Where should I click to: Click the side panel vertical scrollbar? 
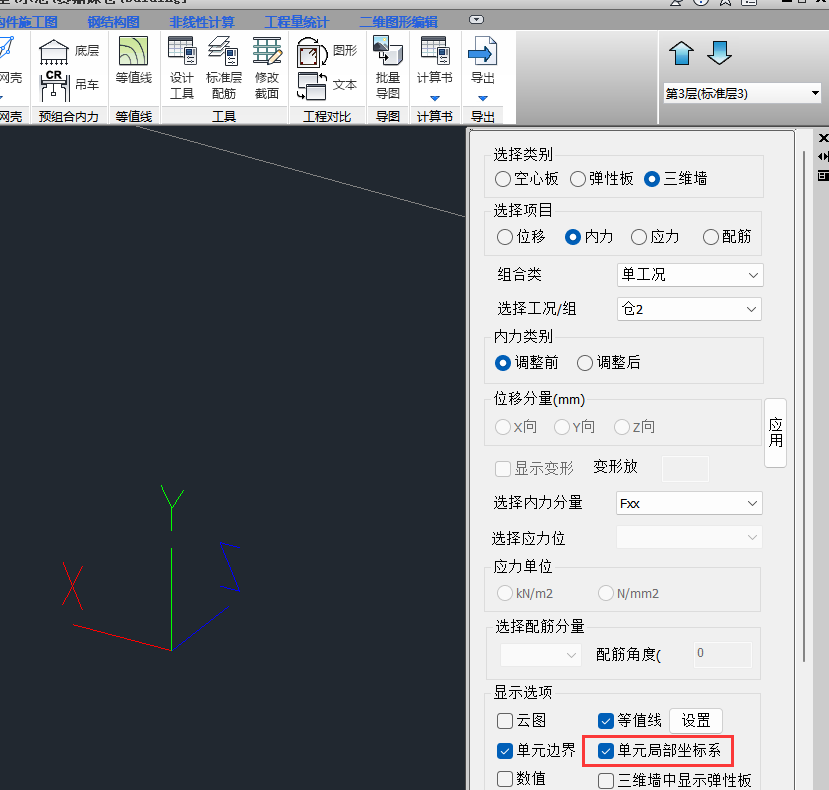coord(804,406)
